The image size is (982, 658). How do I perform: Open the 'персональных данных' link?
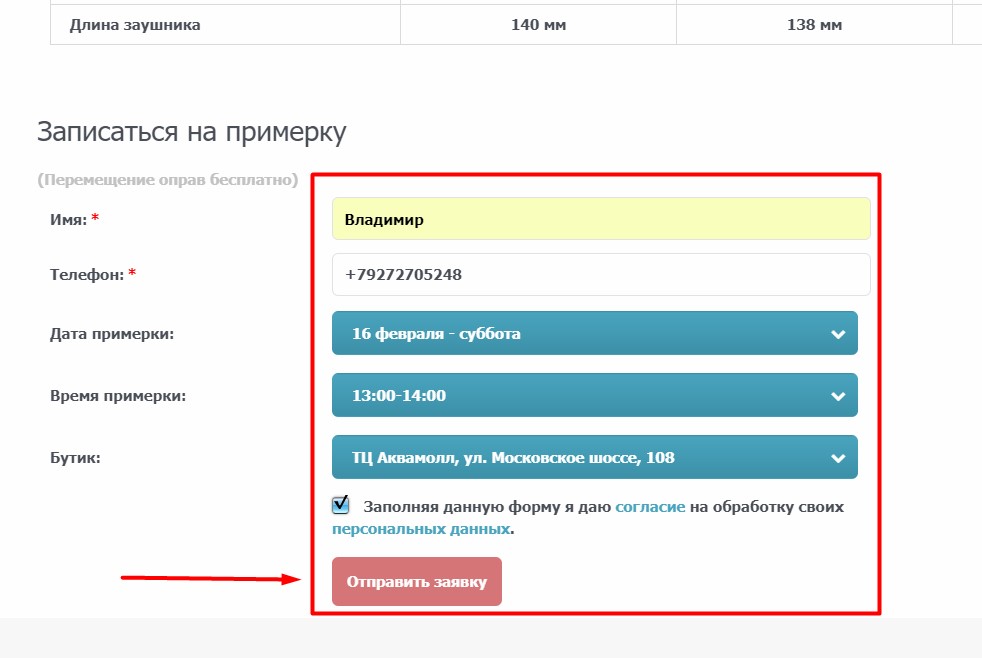click(421, 529)
